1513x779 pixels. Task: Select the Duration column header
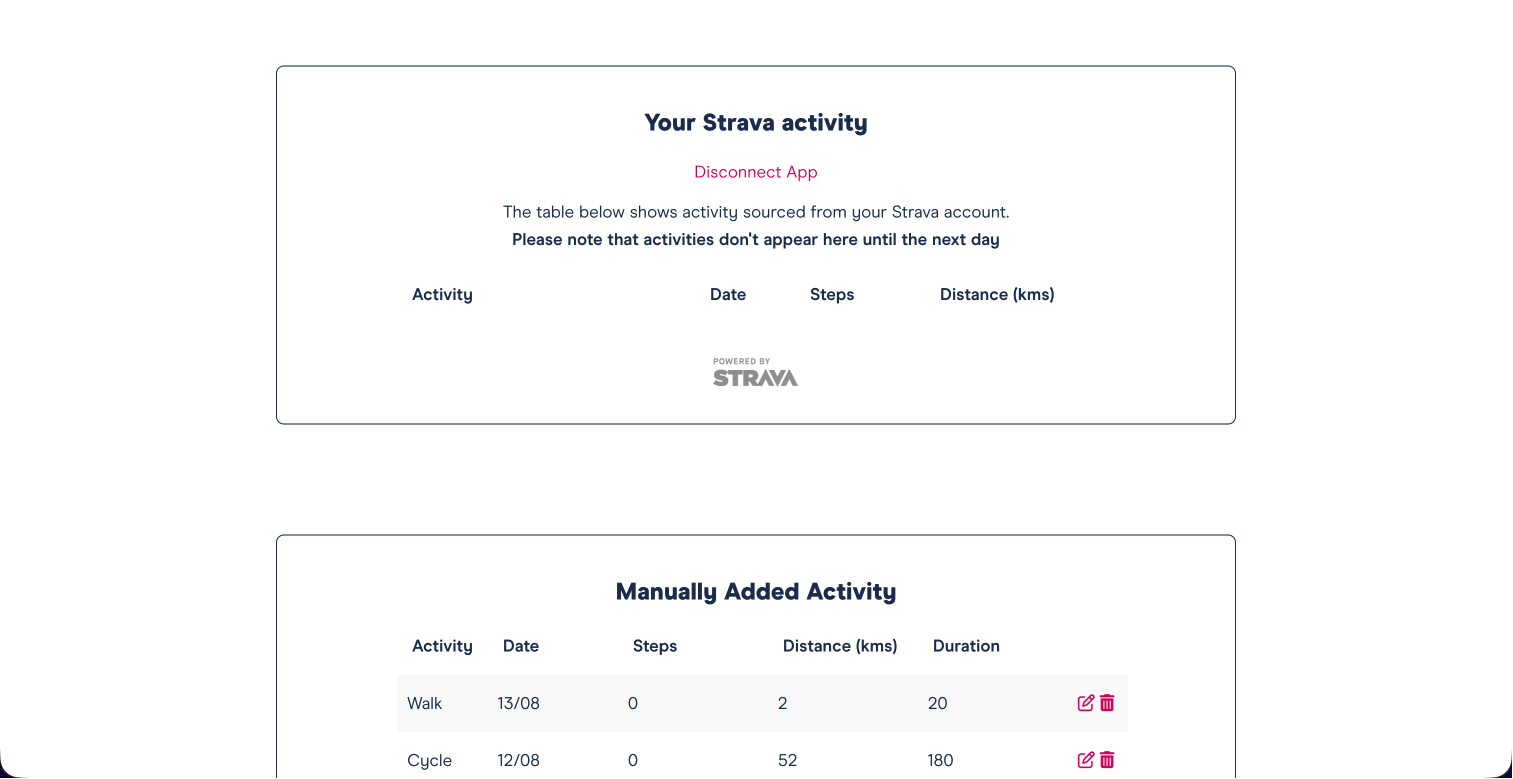(966, 646)
